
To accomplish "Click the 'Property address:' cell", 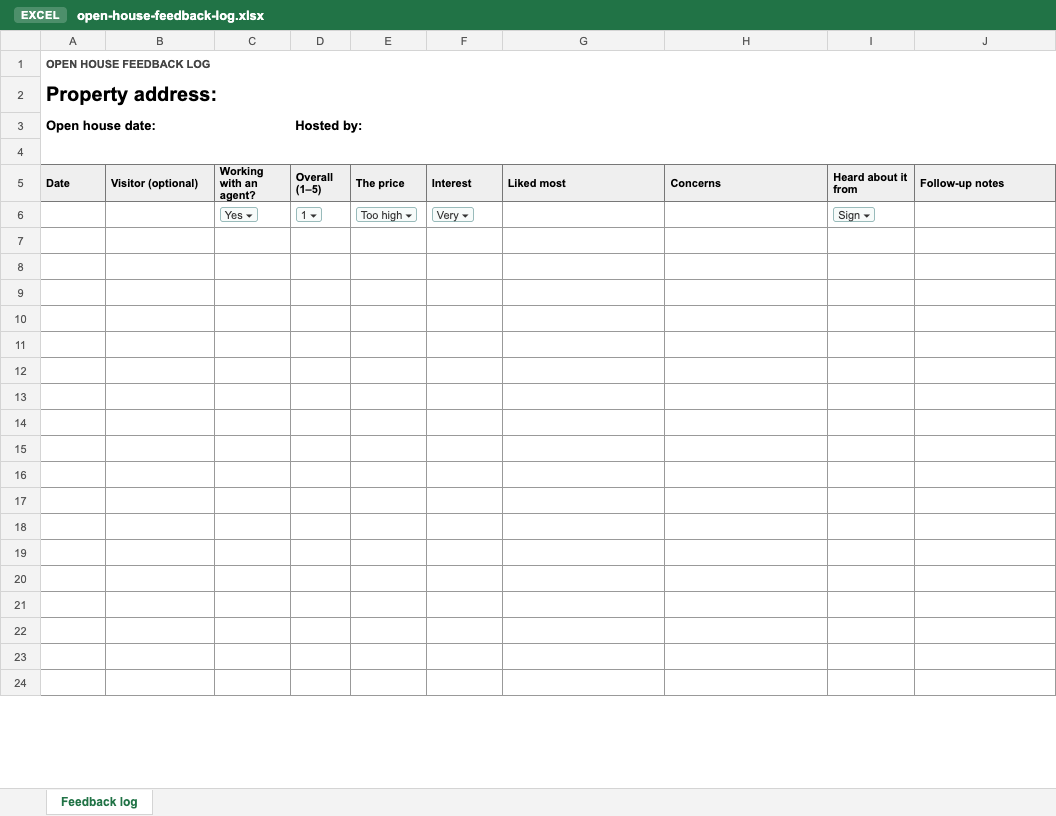I will (131, 94).
